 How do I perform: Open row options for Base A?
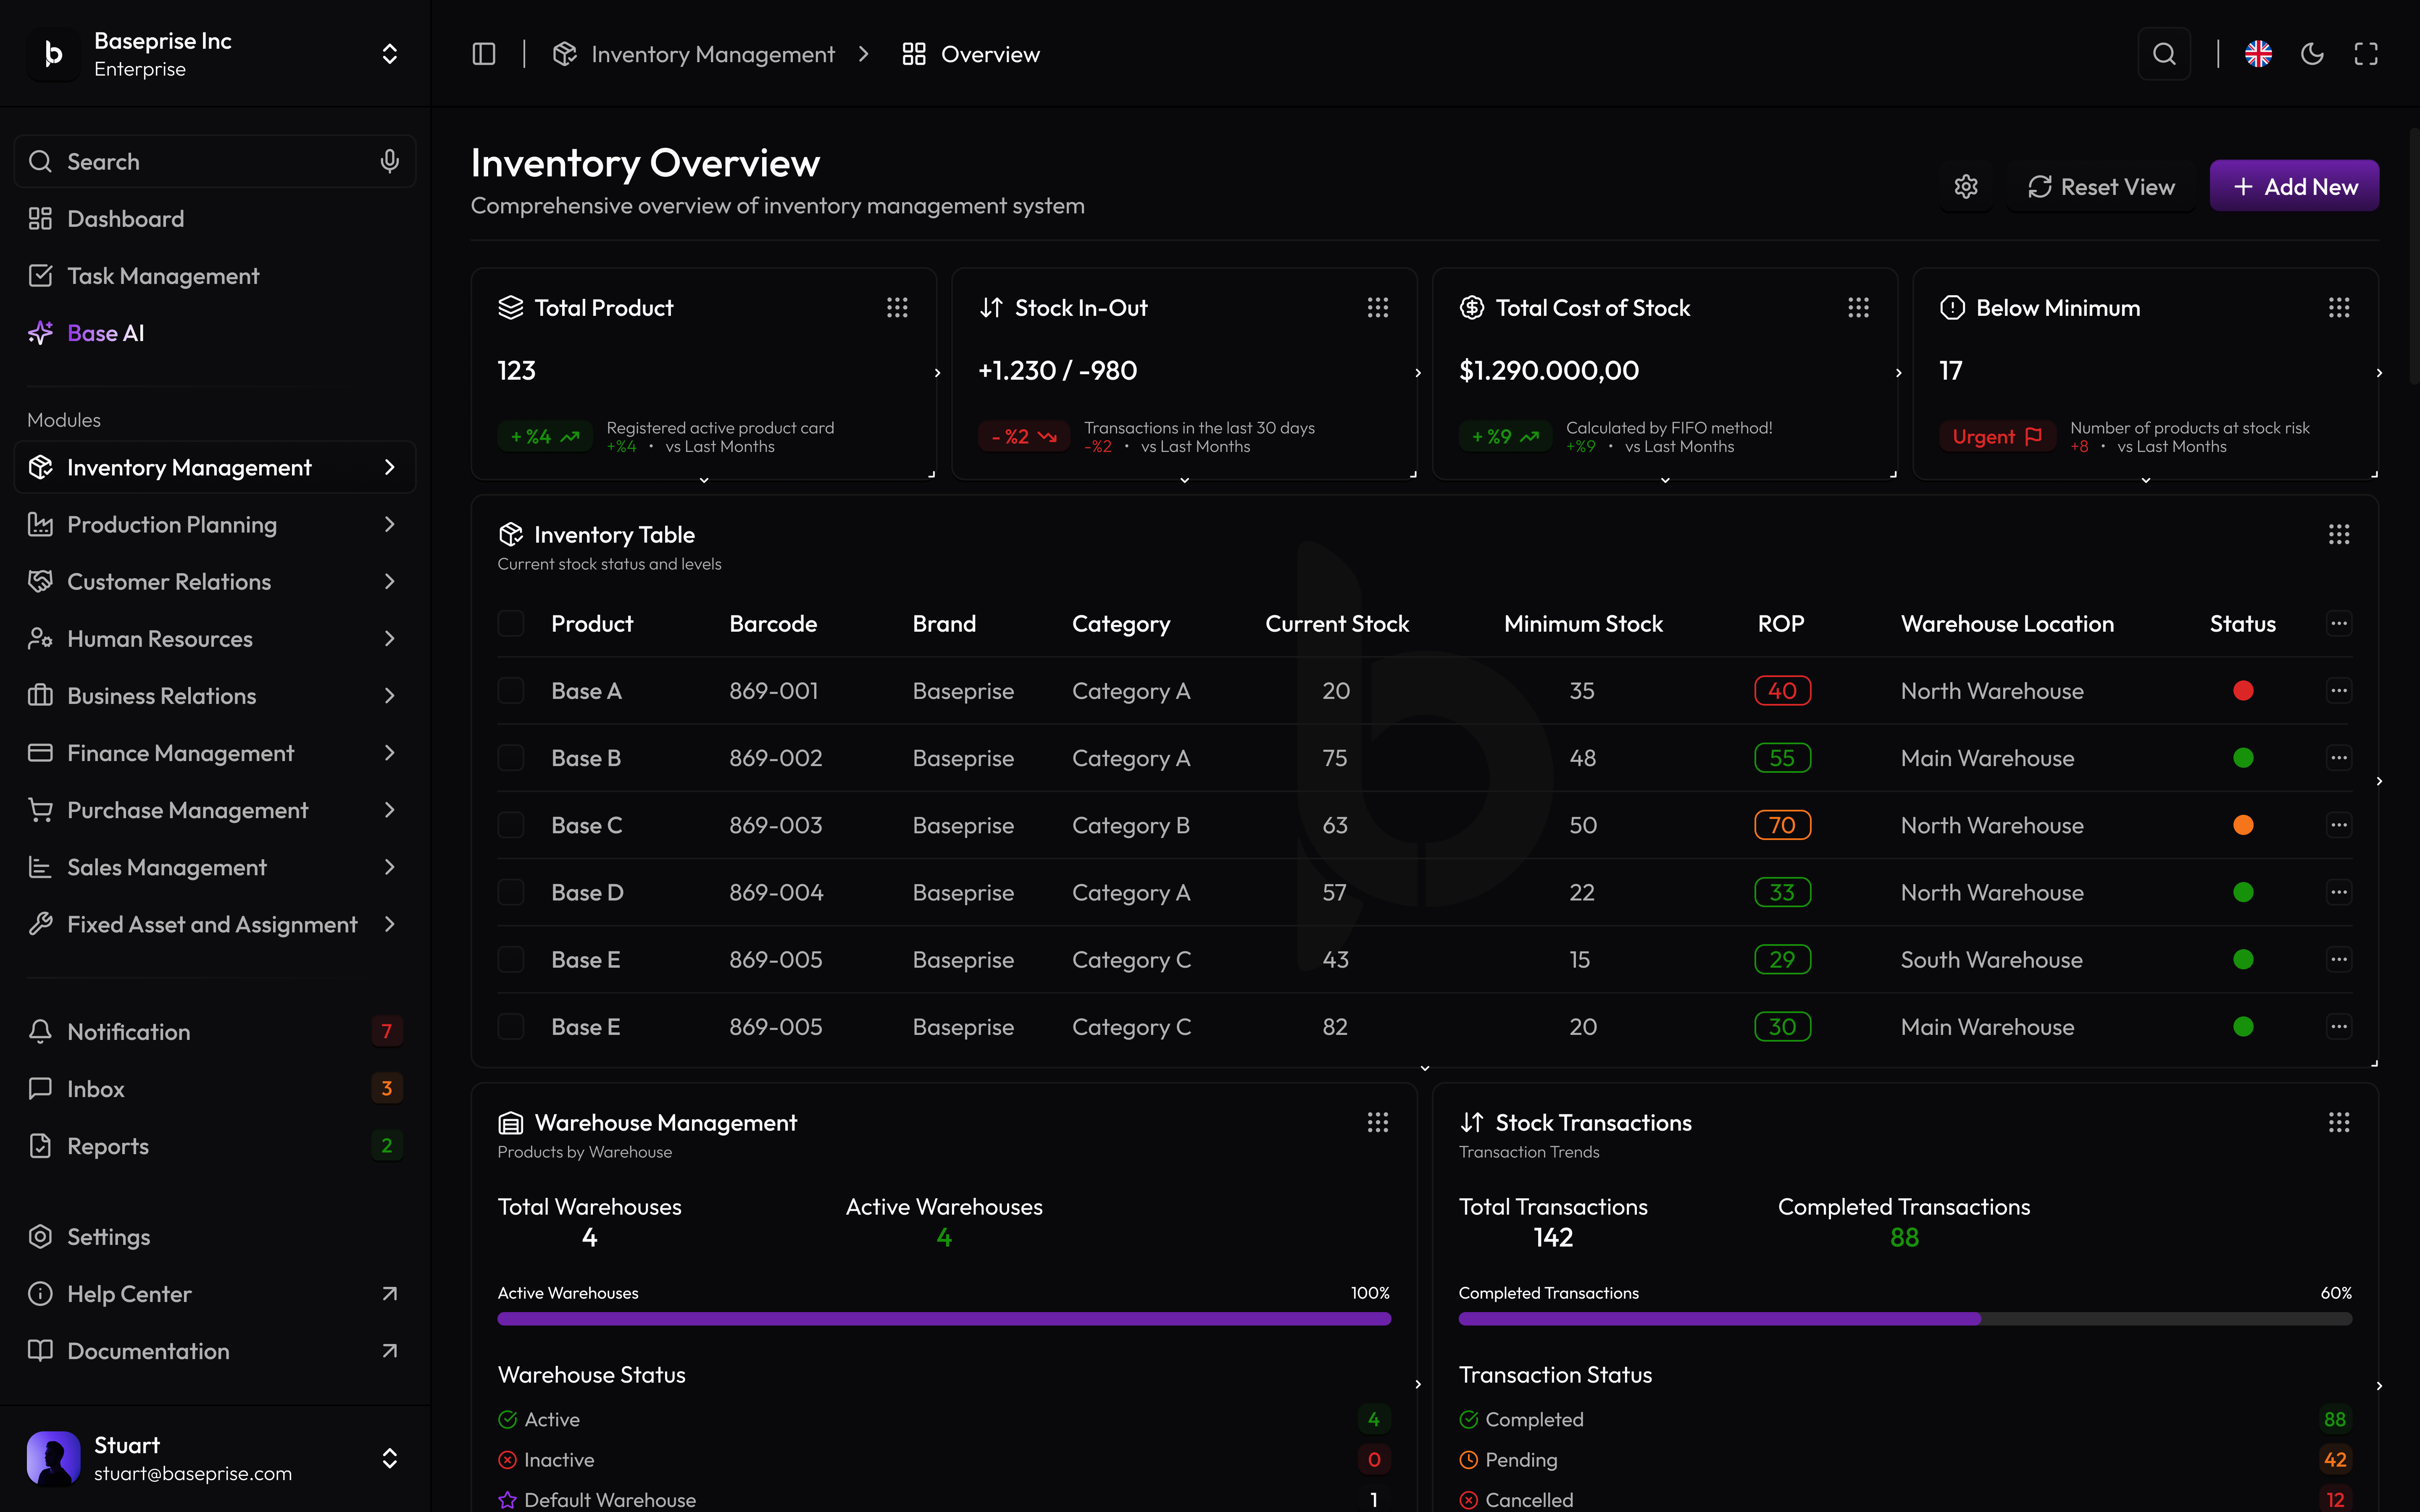pos(2338,690)
